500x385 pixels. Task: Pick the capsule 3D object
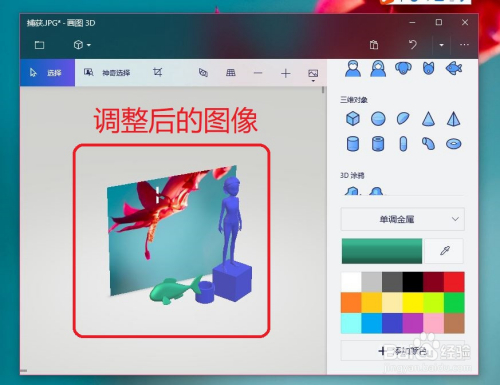pyautogui.click(x=403, y=144)
